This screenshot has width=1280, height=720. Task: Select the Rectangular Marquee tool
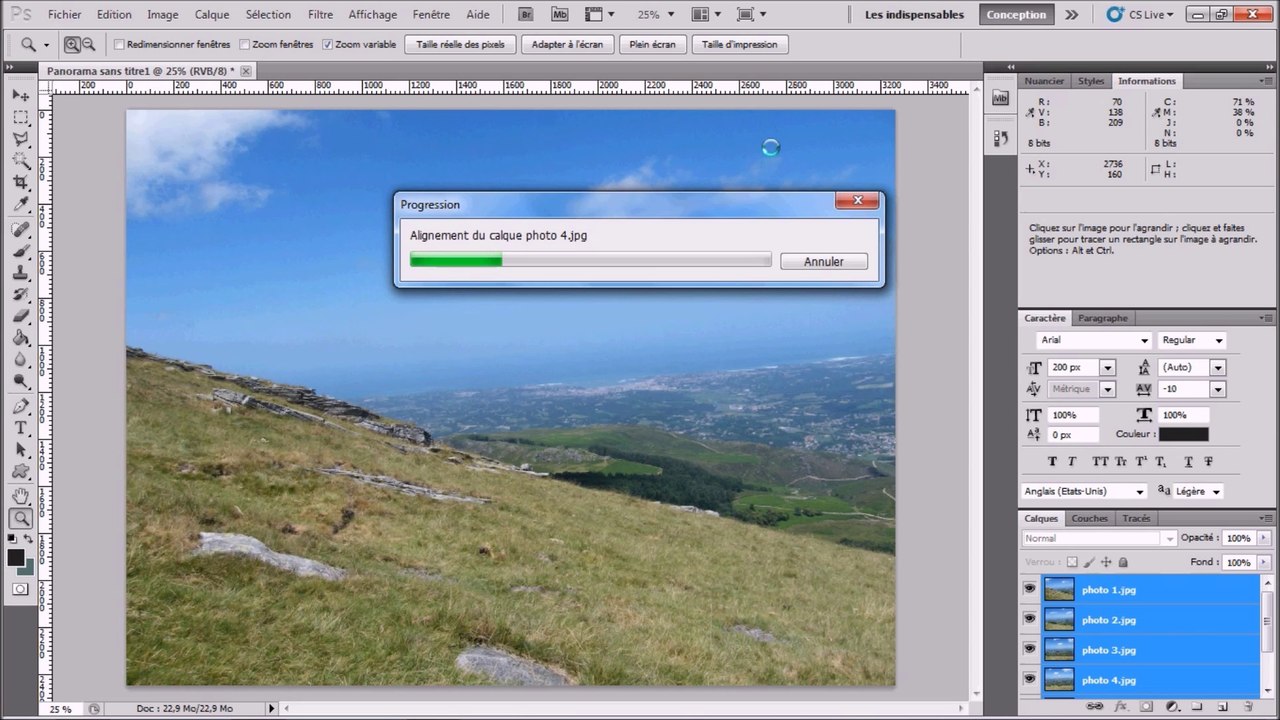click(x=20, y=117)
